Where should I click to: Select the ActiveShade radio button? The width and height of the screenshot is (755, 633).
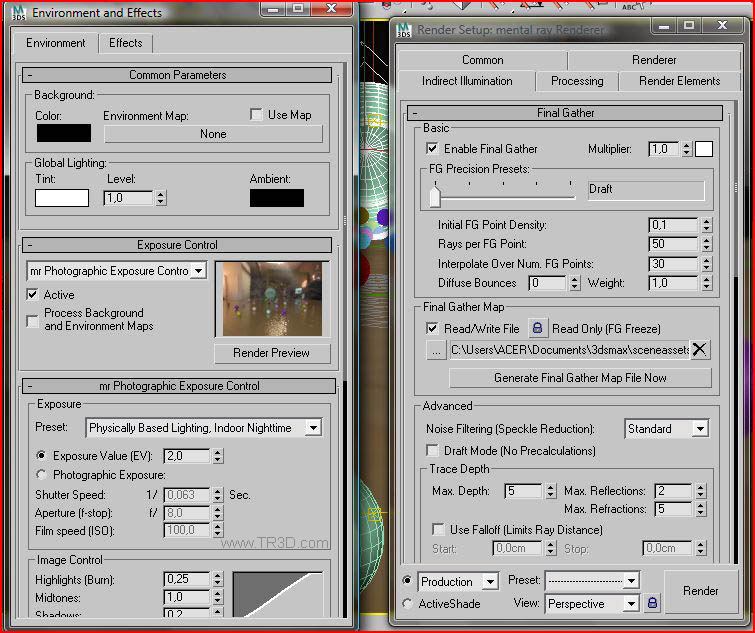407,603
